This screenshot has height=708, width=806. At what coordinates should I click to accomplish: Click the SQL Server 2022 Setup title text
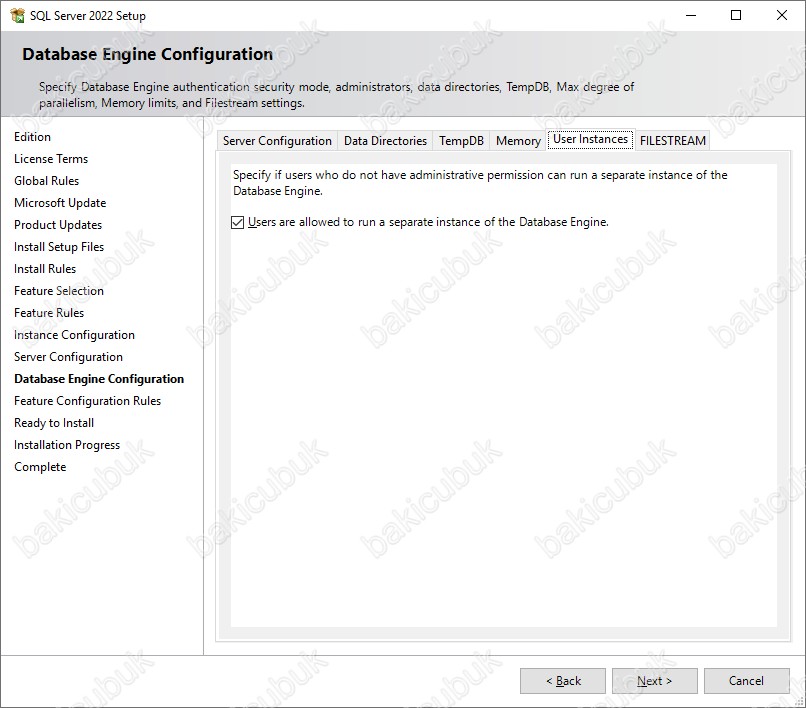pyautogui.click(x=88, y=16)
